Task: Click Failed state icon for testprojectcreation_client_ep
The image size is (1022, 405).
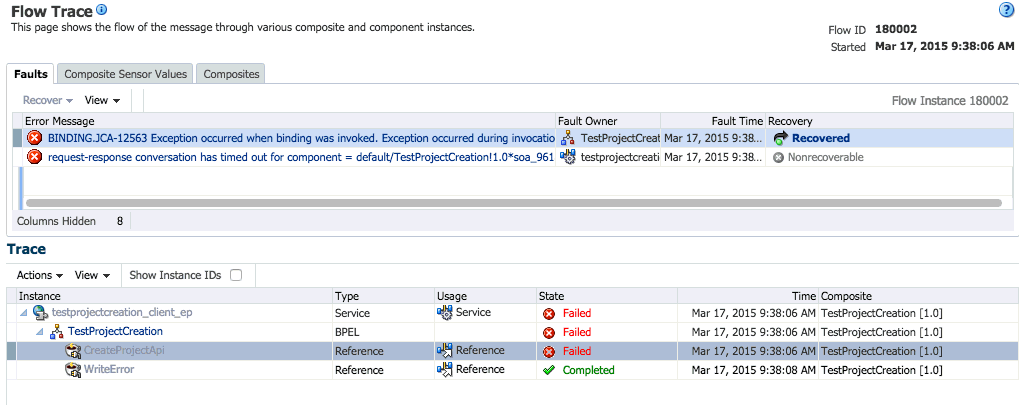Action: pyautogui.click(x=549, y=313)
